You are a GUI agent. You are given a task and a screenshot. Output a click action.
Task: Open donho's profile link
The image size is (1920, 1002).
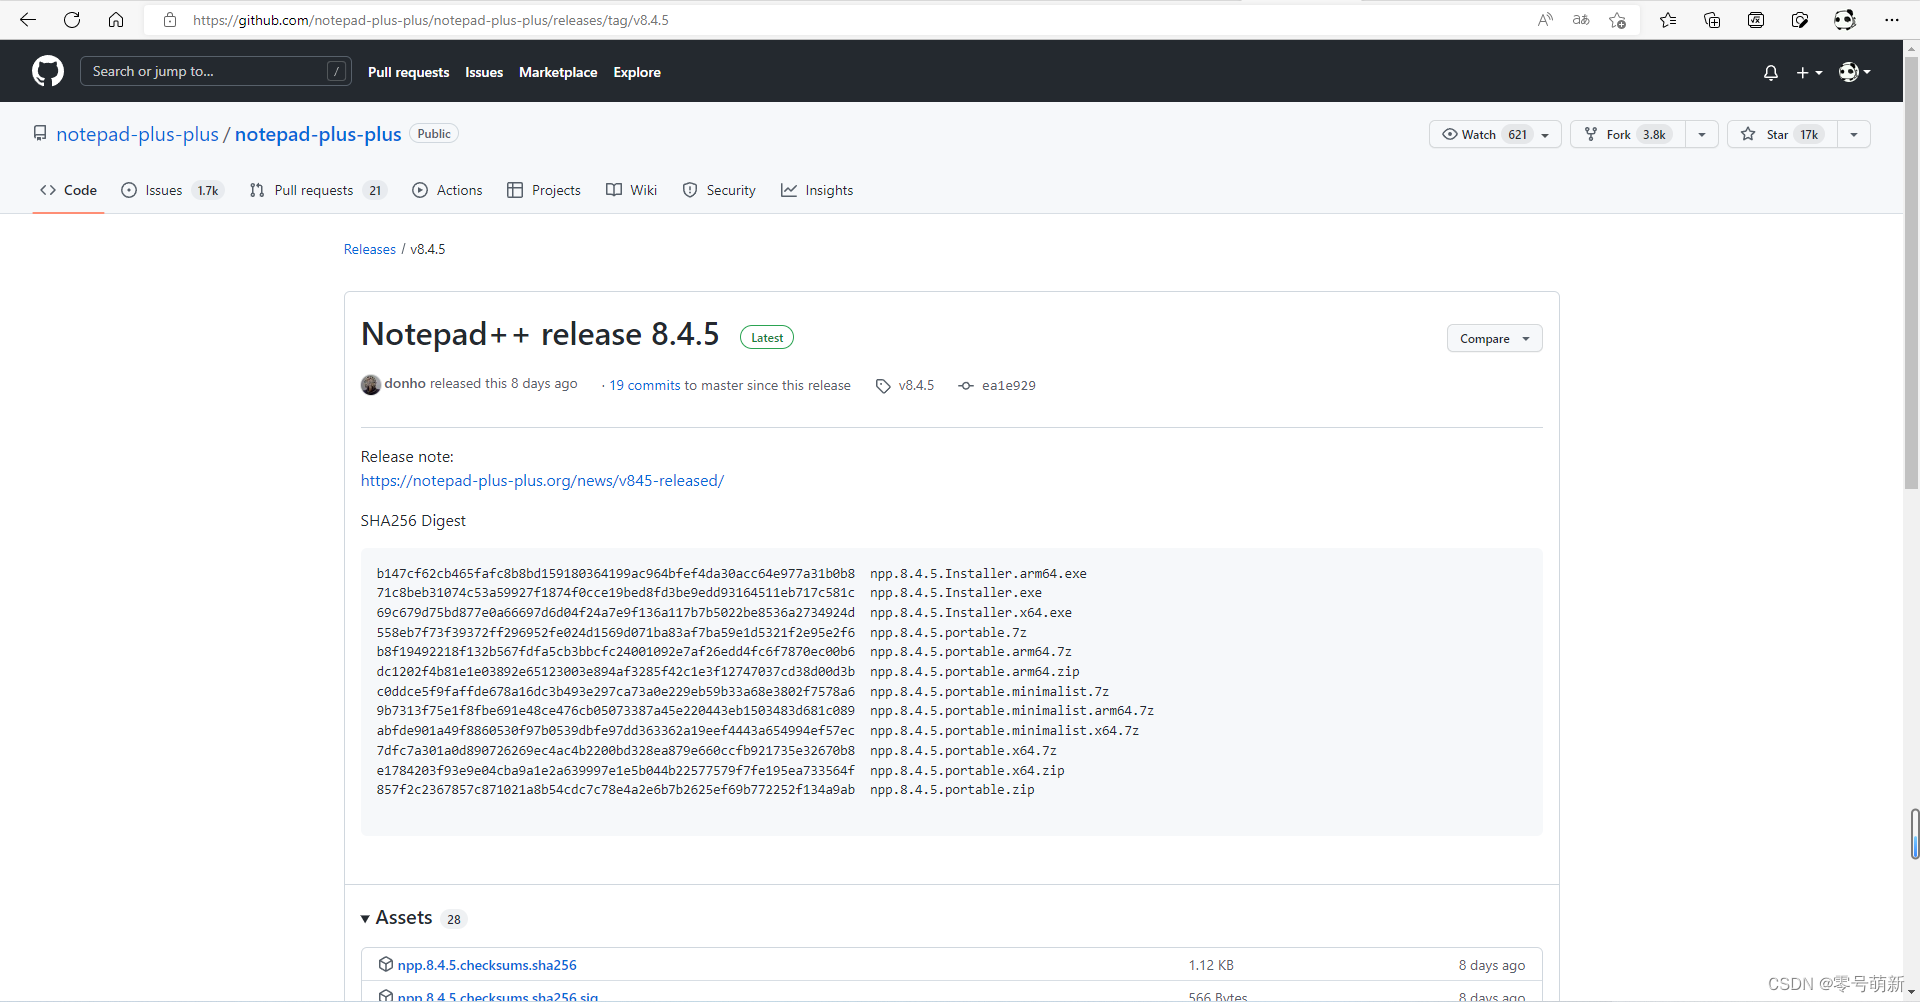[405, 384]
